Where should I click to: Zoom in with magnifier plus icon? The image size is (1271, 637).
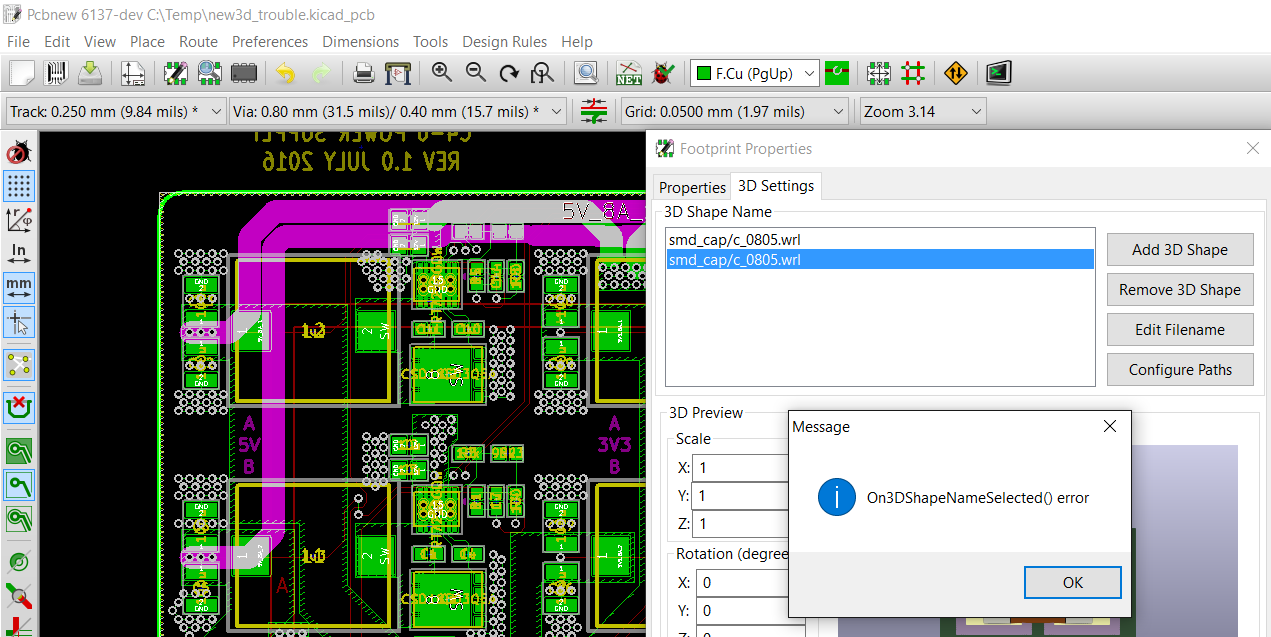442,73
